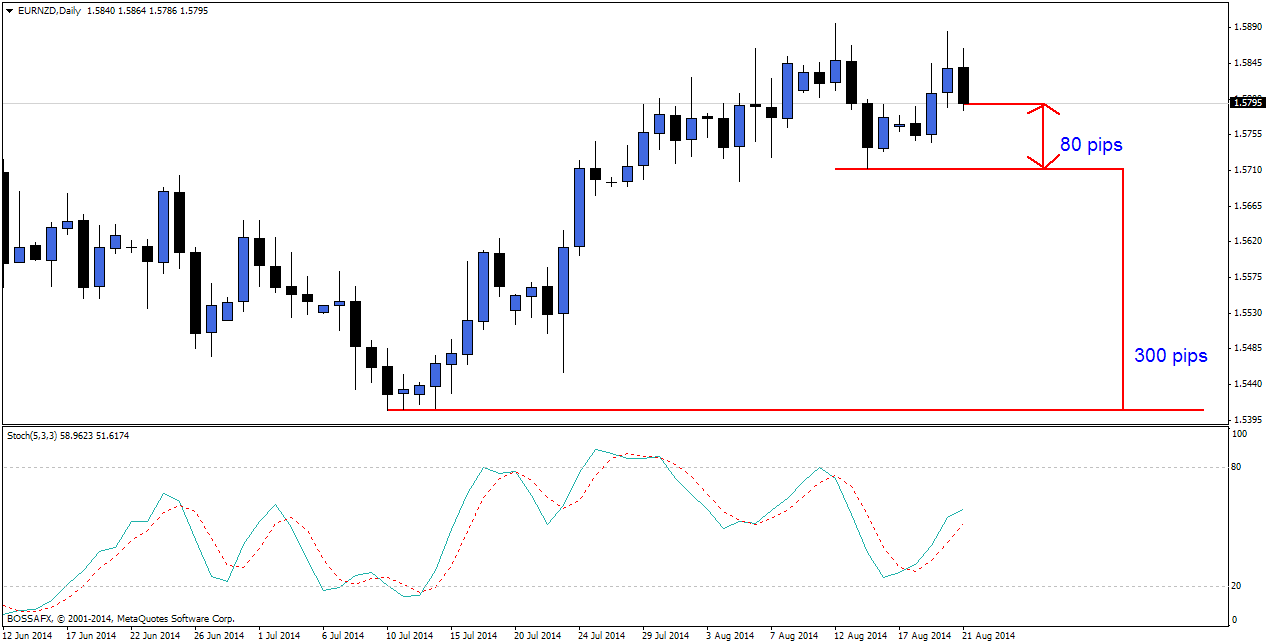Click the 17 Jun 2014 date label
The width and height of the screenshot is (1268, 644).
pos(91,635)
